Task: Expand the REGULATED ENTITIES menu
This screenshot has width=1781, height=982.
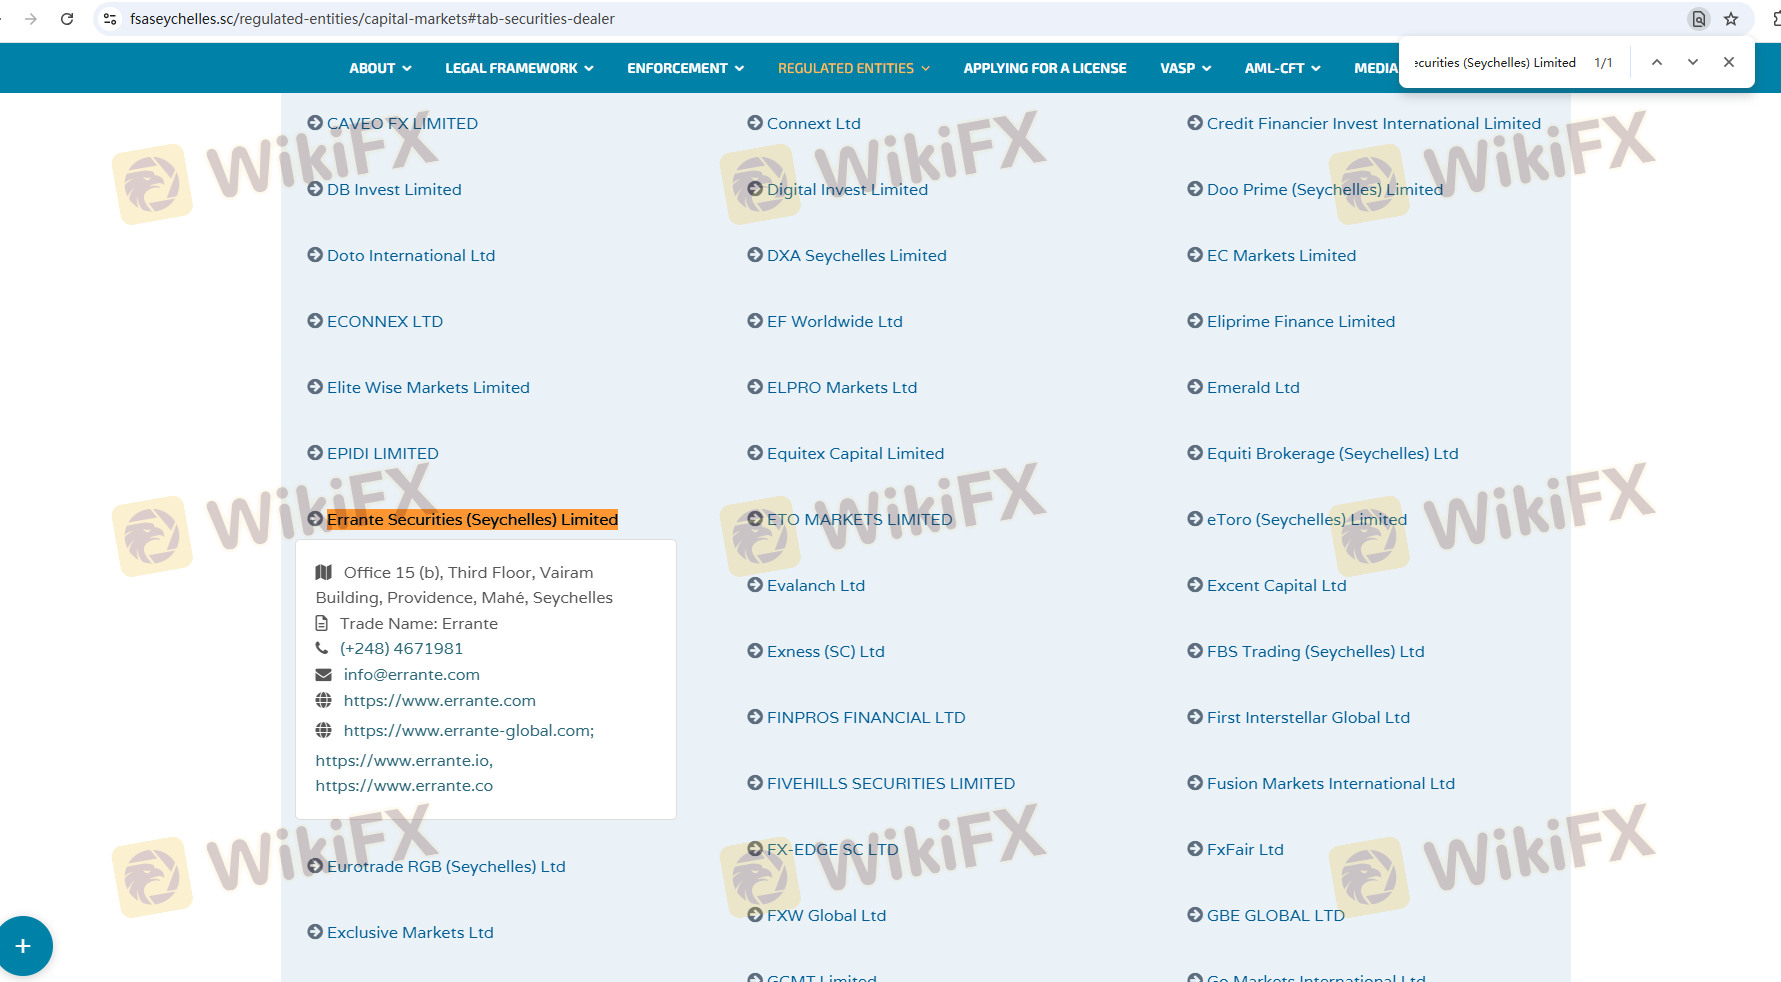Action: pyautogui.click(x=853, y=68)
